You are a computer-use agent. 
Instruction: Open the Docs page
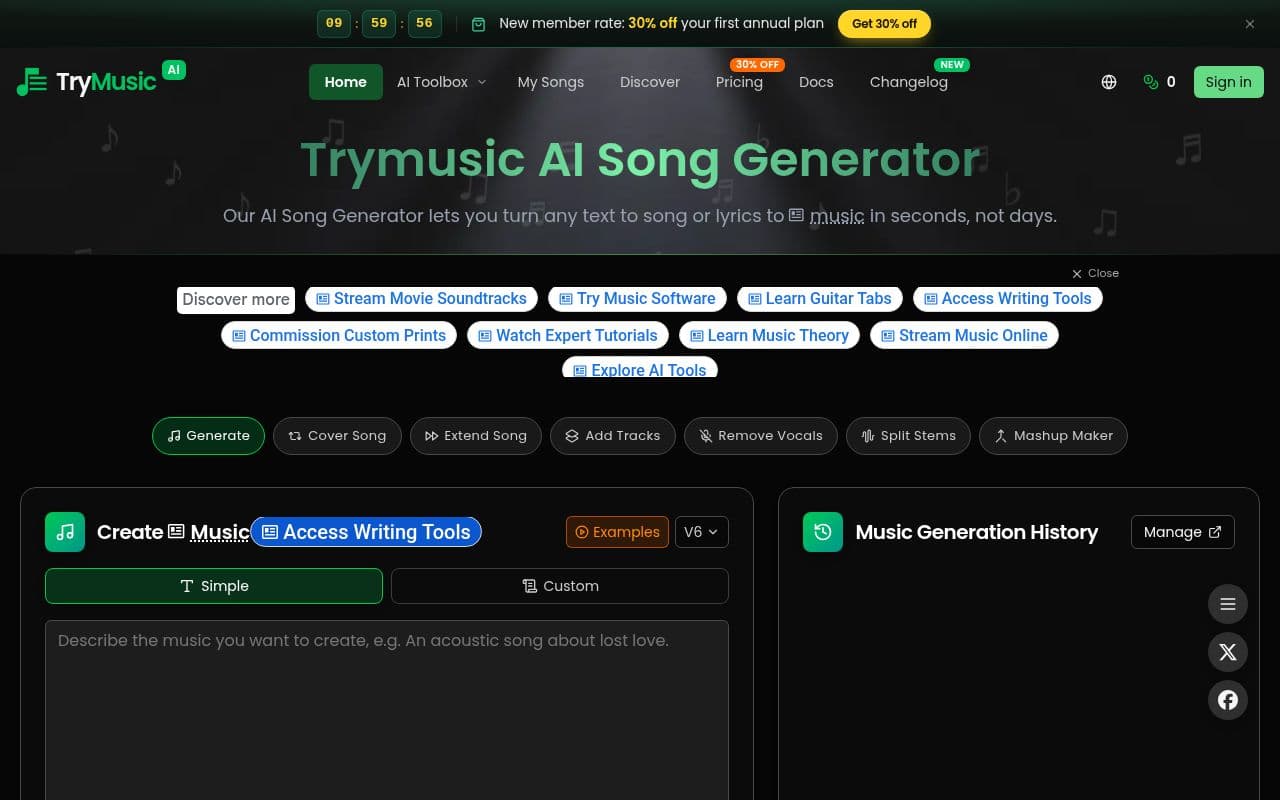coord(816,82)
